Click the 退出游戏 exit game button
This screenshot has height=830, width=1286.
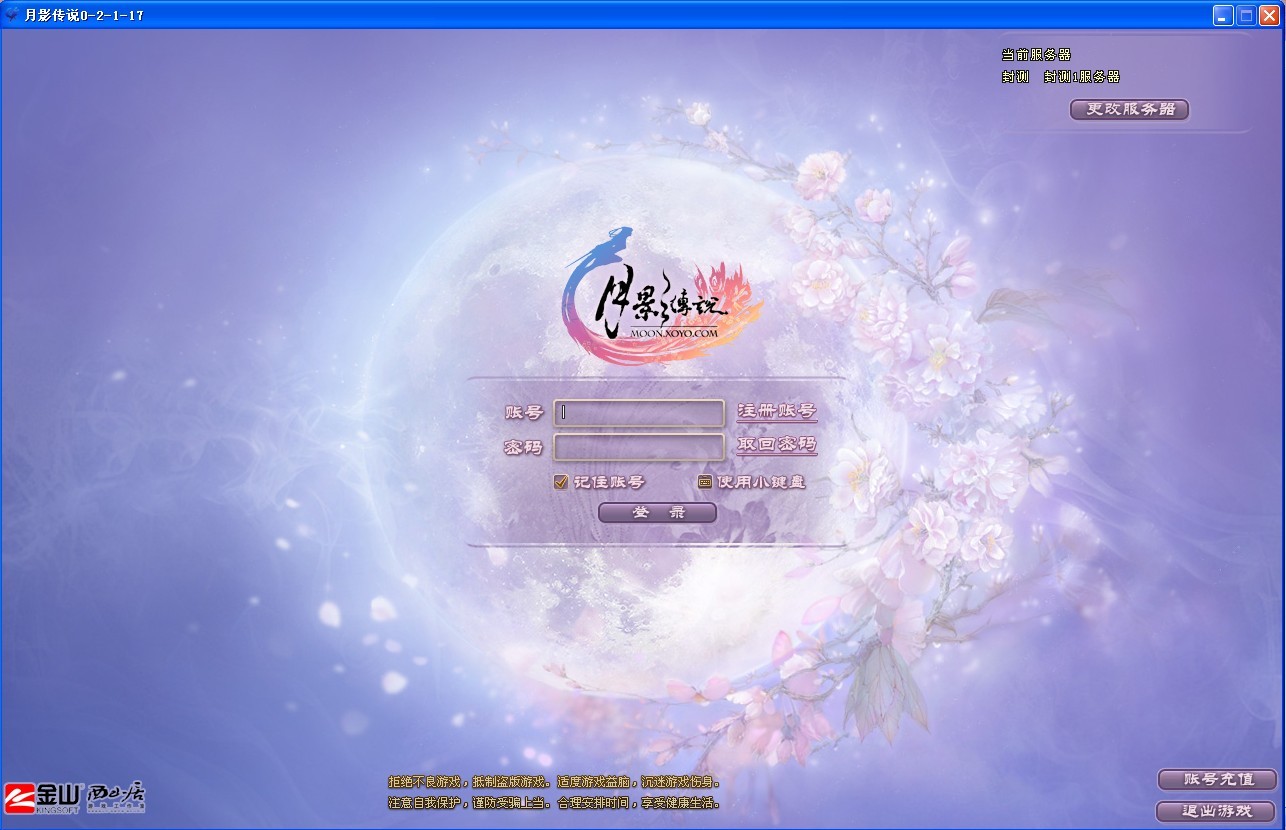[1217, 810]
